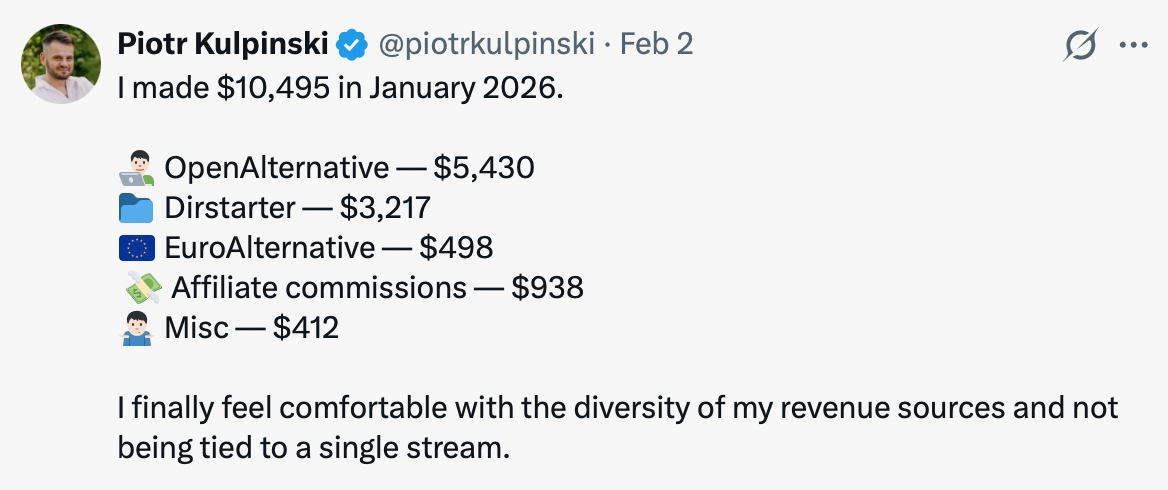Click the "I made $10,495" opening line

(341, 87)
